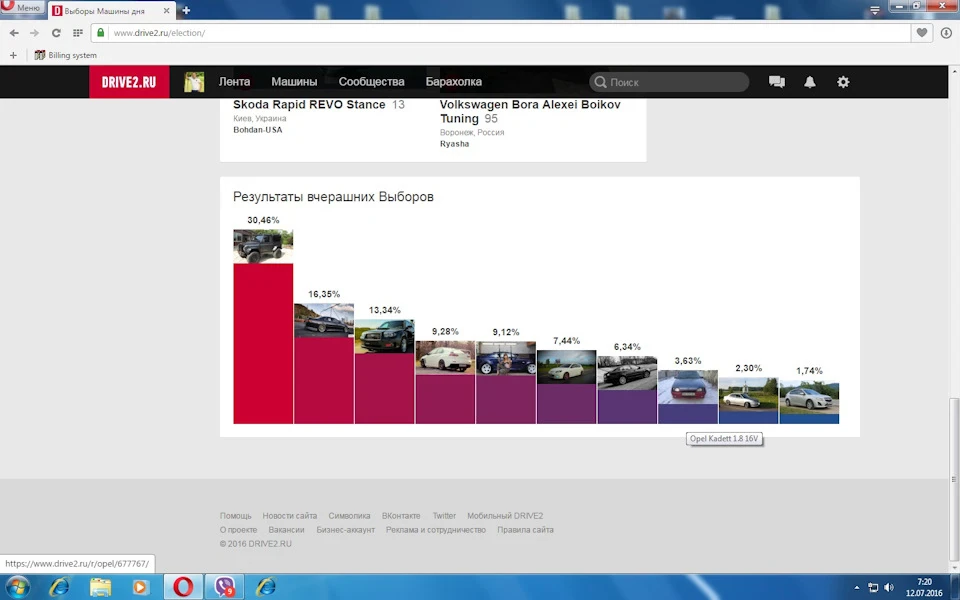Image resolution: width=960 pixels, height=600 pixels.
Task: Click the Правила сайта footer link
Action: click(525, 530)
